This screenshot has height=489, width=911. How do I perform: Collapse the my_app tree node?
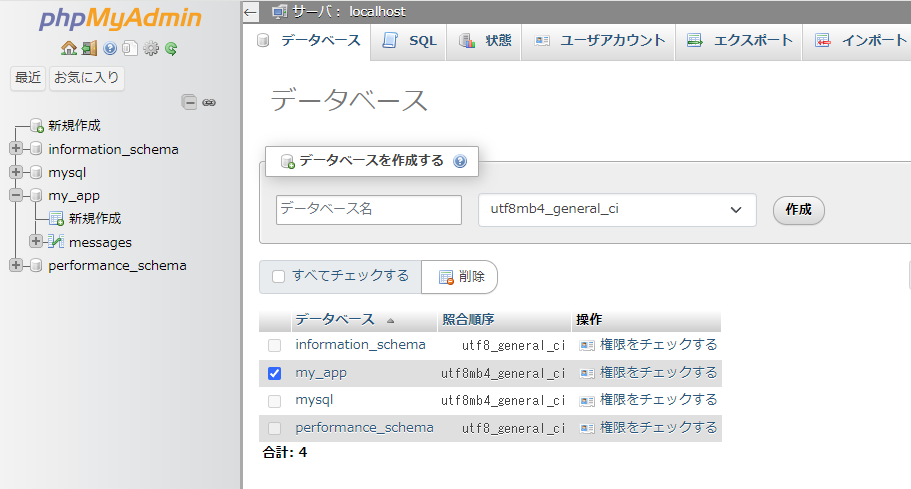pyautogui.click(x=15, y=196)
